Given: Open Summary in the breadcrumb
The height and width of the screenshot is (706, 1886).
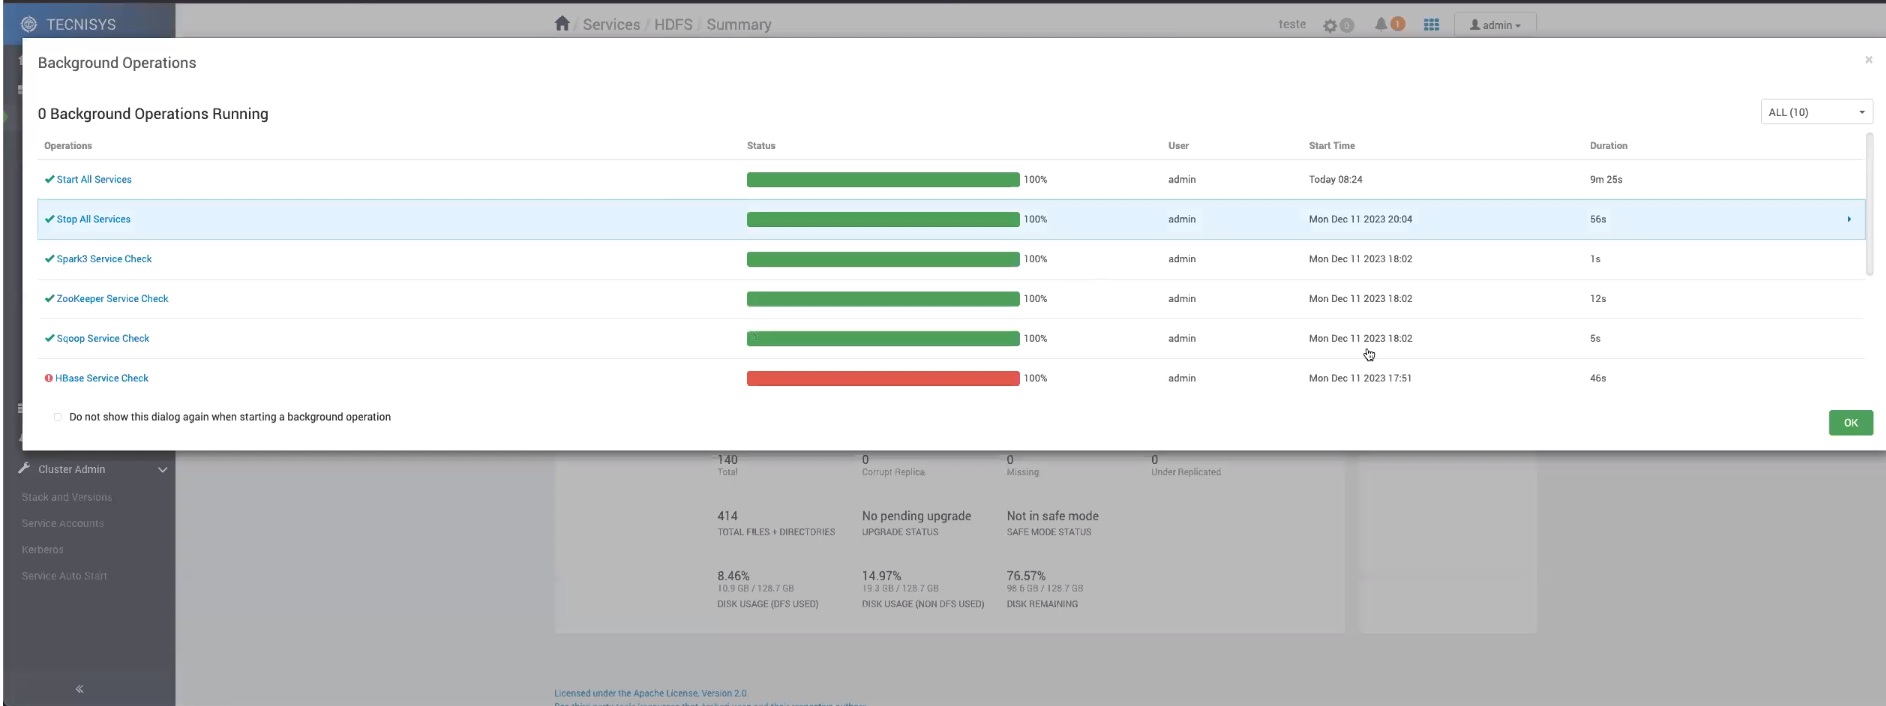Looking at the screenshot, I should [x=739, y=25].
